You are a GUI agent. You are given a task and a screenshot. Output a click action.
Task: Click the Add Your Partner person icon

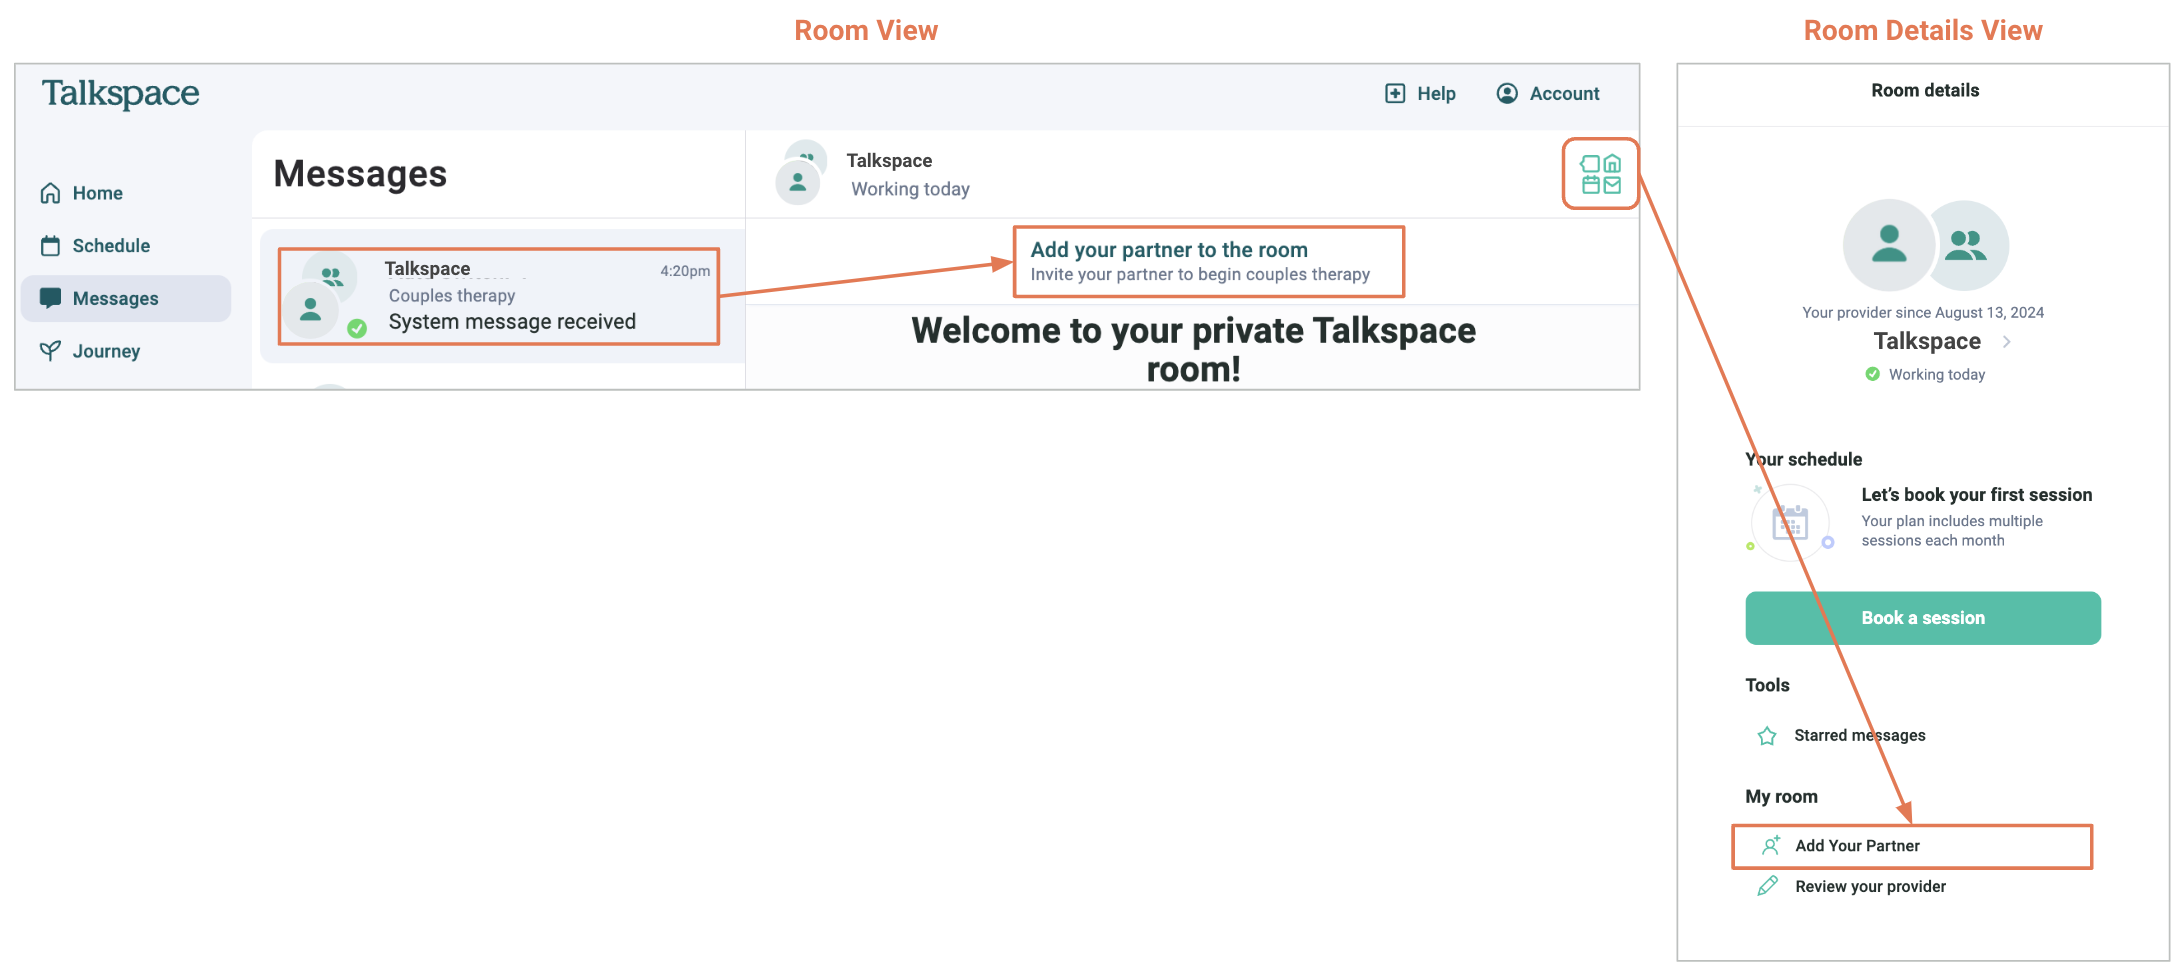pos(1770,846)
